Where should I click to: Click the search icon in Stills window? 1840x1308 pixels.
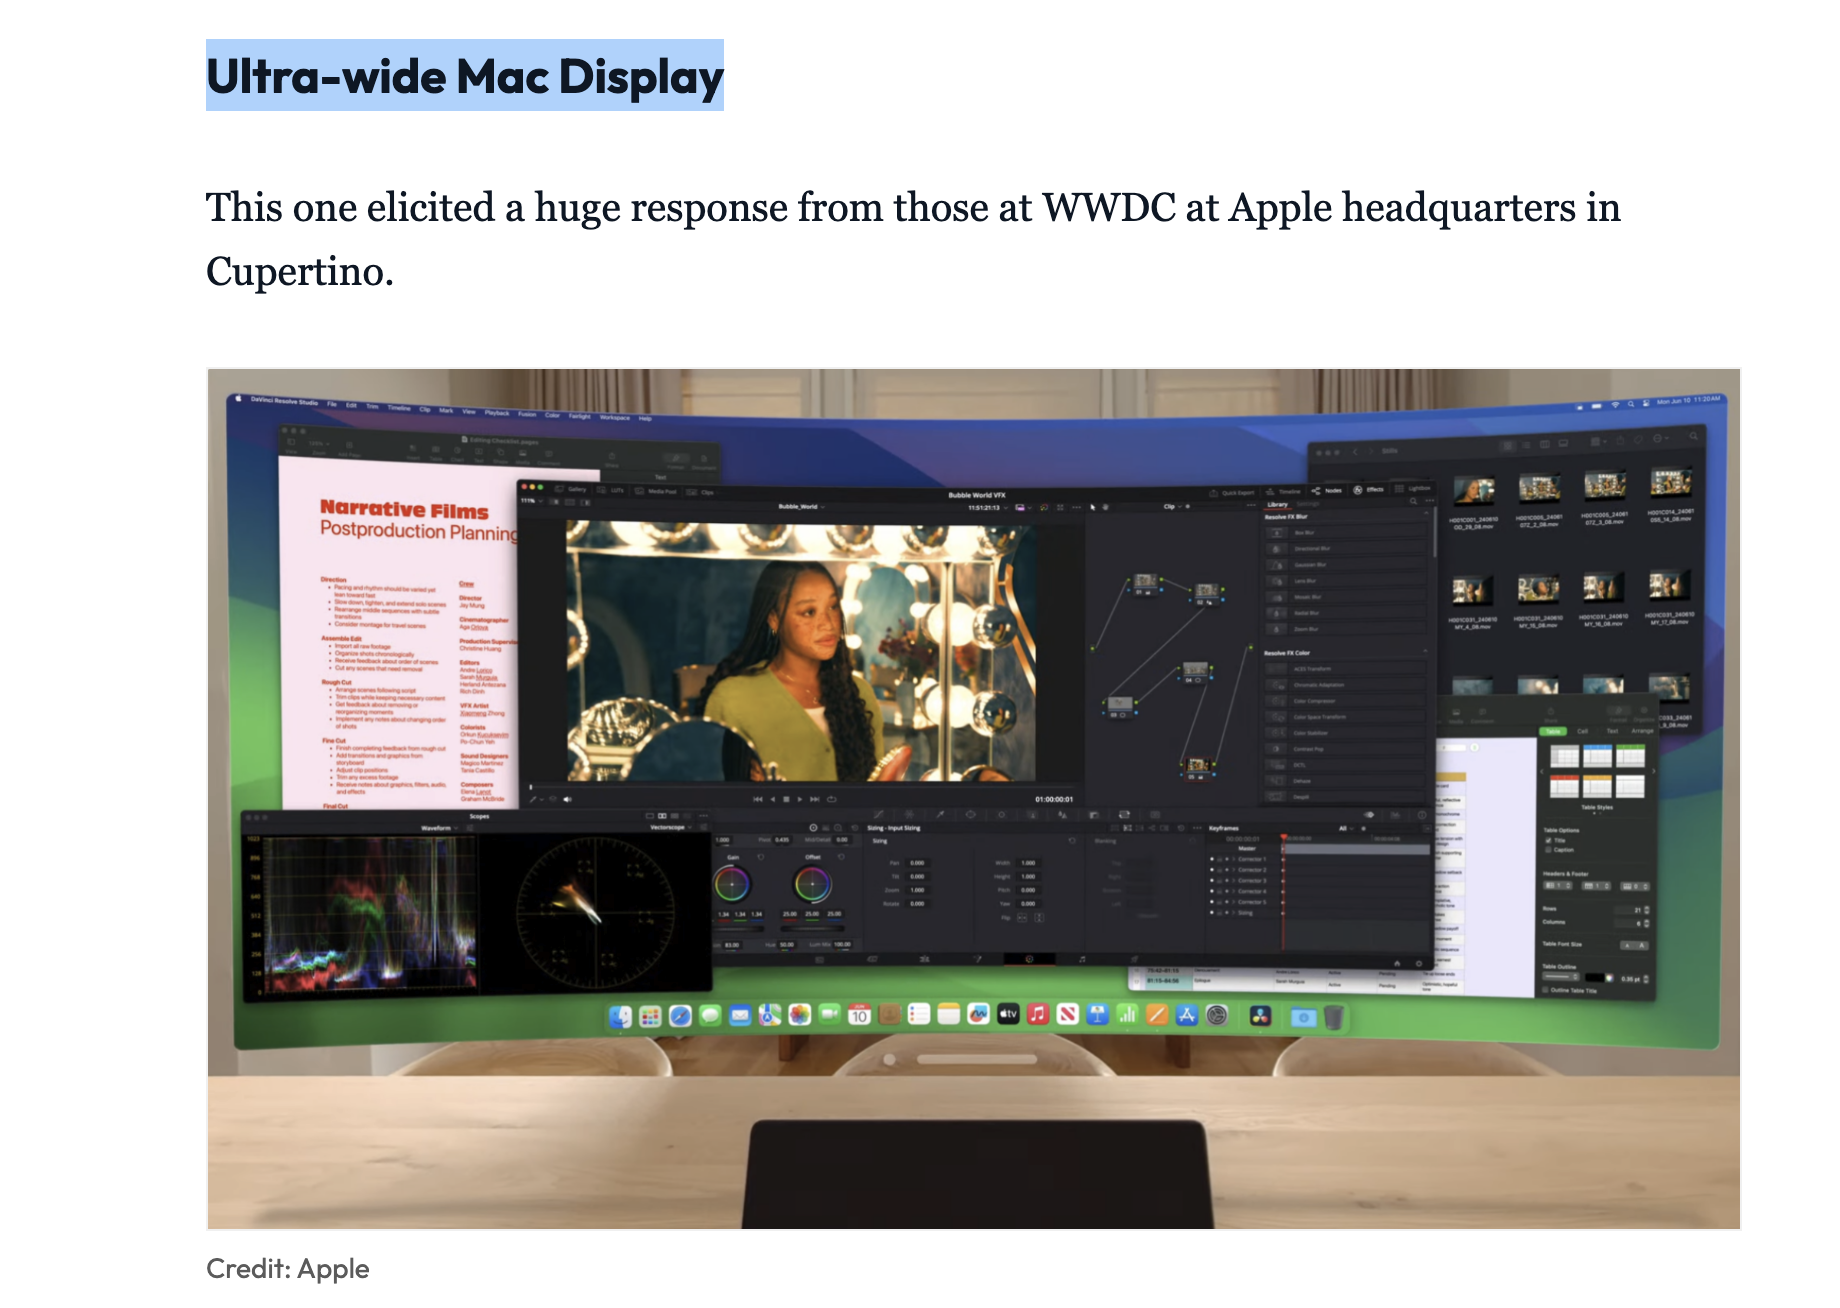click(1693, 436)
